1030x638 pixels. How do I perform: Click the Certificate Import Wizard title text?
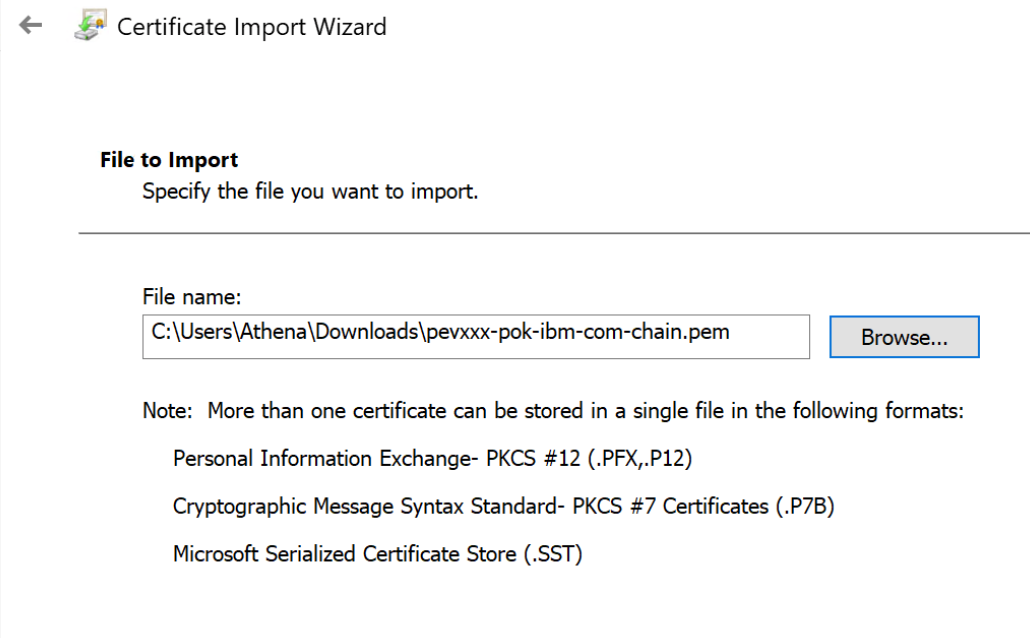tap(251, 27)
